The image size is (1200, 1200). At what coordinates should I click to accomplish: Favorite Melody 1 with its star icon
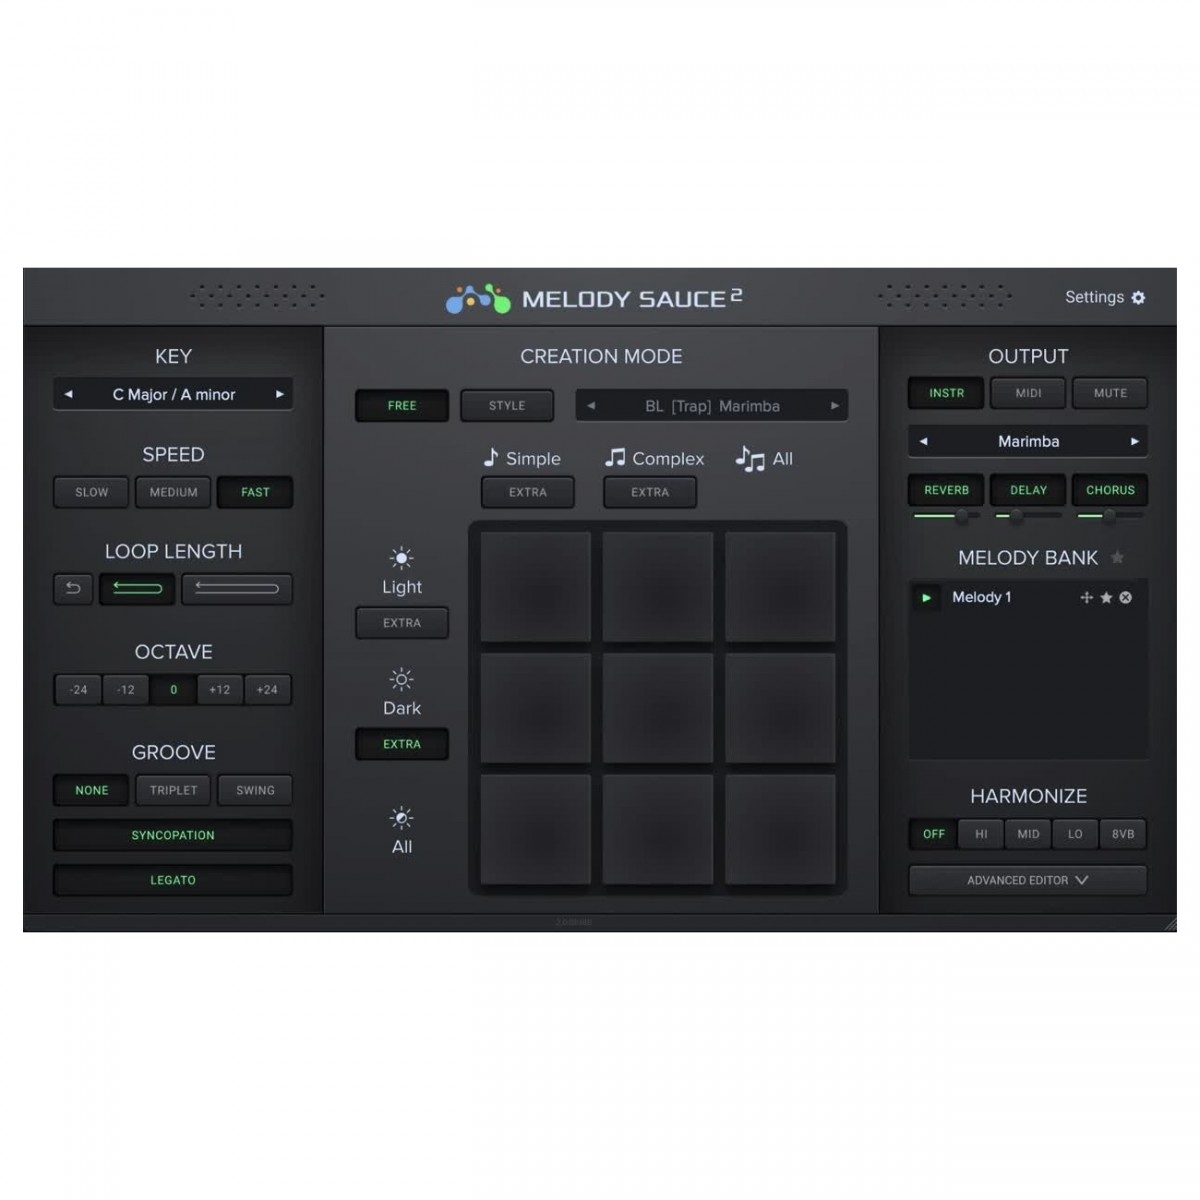click(1106, 598)
